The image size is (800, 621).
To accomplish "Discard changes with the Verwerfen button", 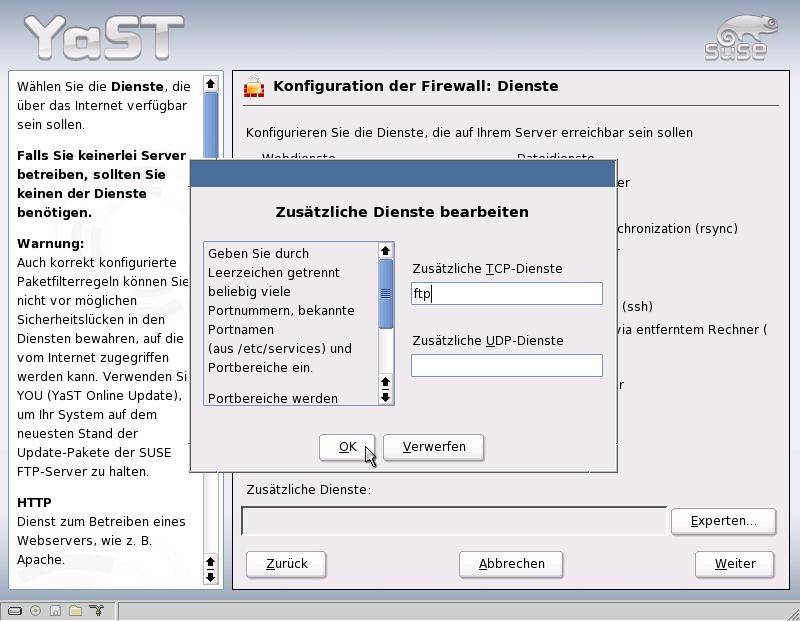I will [434, 447].
